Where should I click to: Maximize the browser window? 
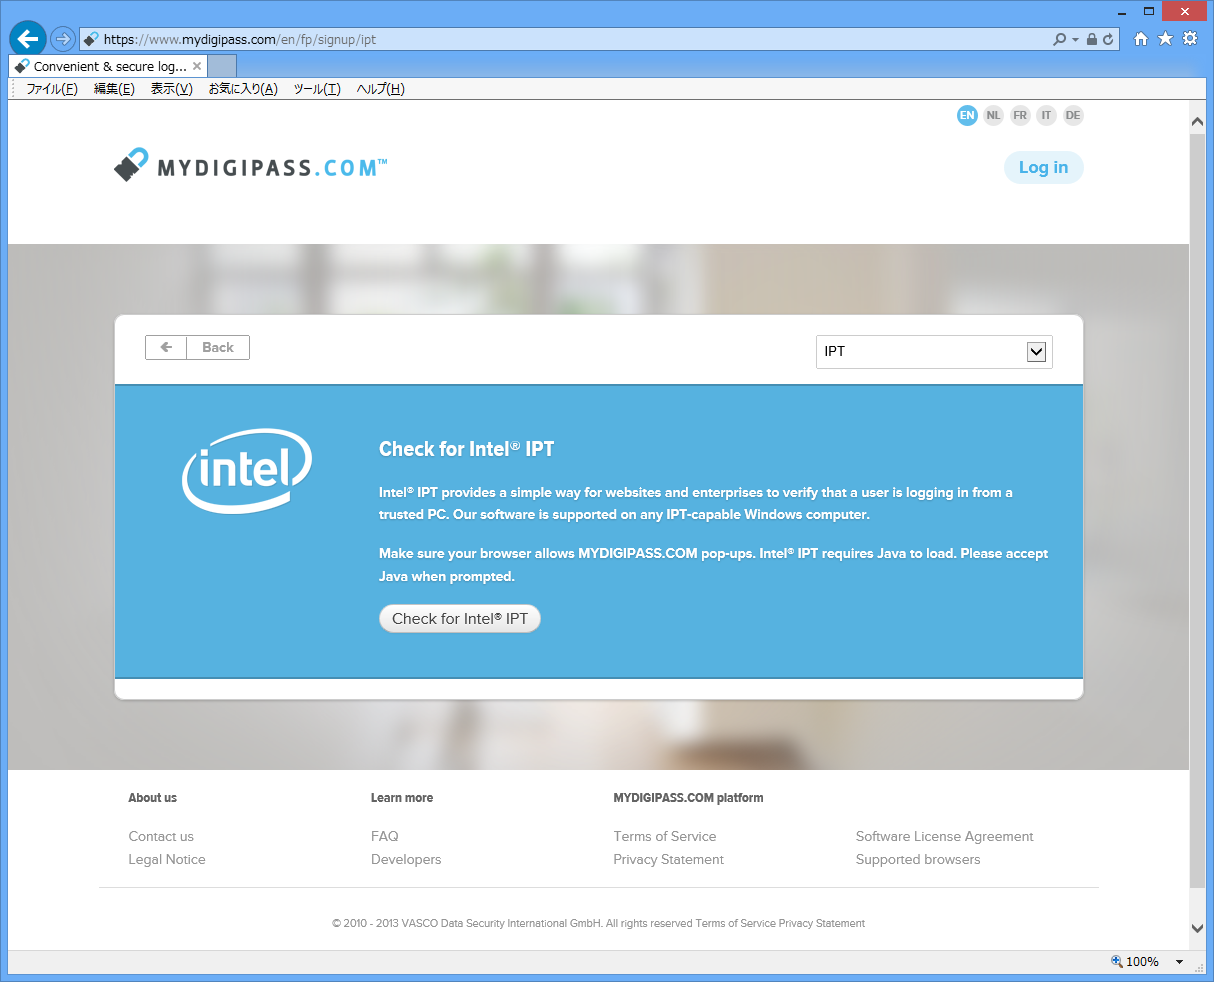pos(1148,10)
